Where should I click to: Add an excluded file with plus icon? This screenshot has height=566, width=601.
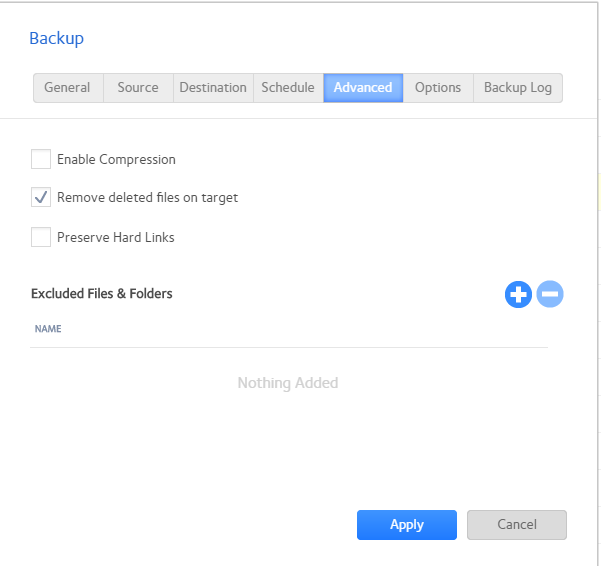(x=518, y=294)
